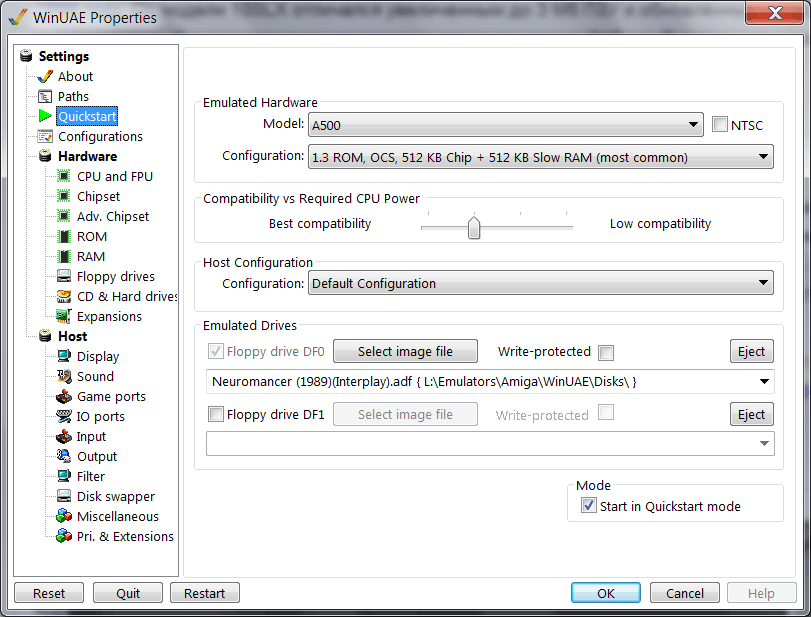The height and width of the screenshot is (617, 811).
Task: Click the Output icon
Action: 64,456
